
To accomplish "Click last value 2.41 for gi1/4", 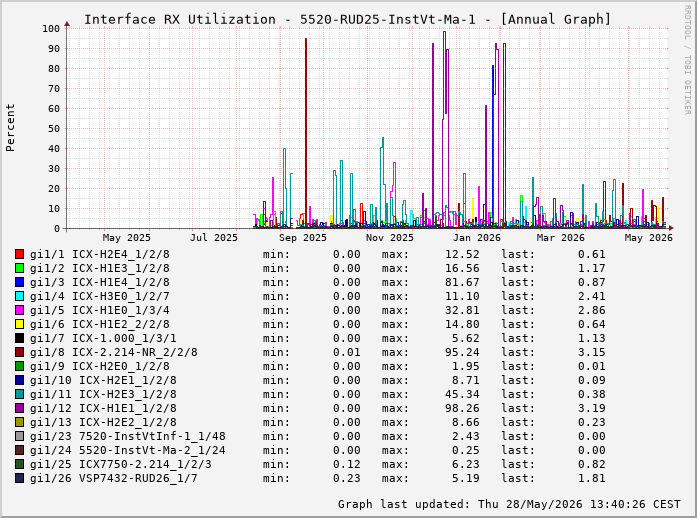I will pyautogui.click(x=592, y=296).
